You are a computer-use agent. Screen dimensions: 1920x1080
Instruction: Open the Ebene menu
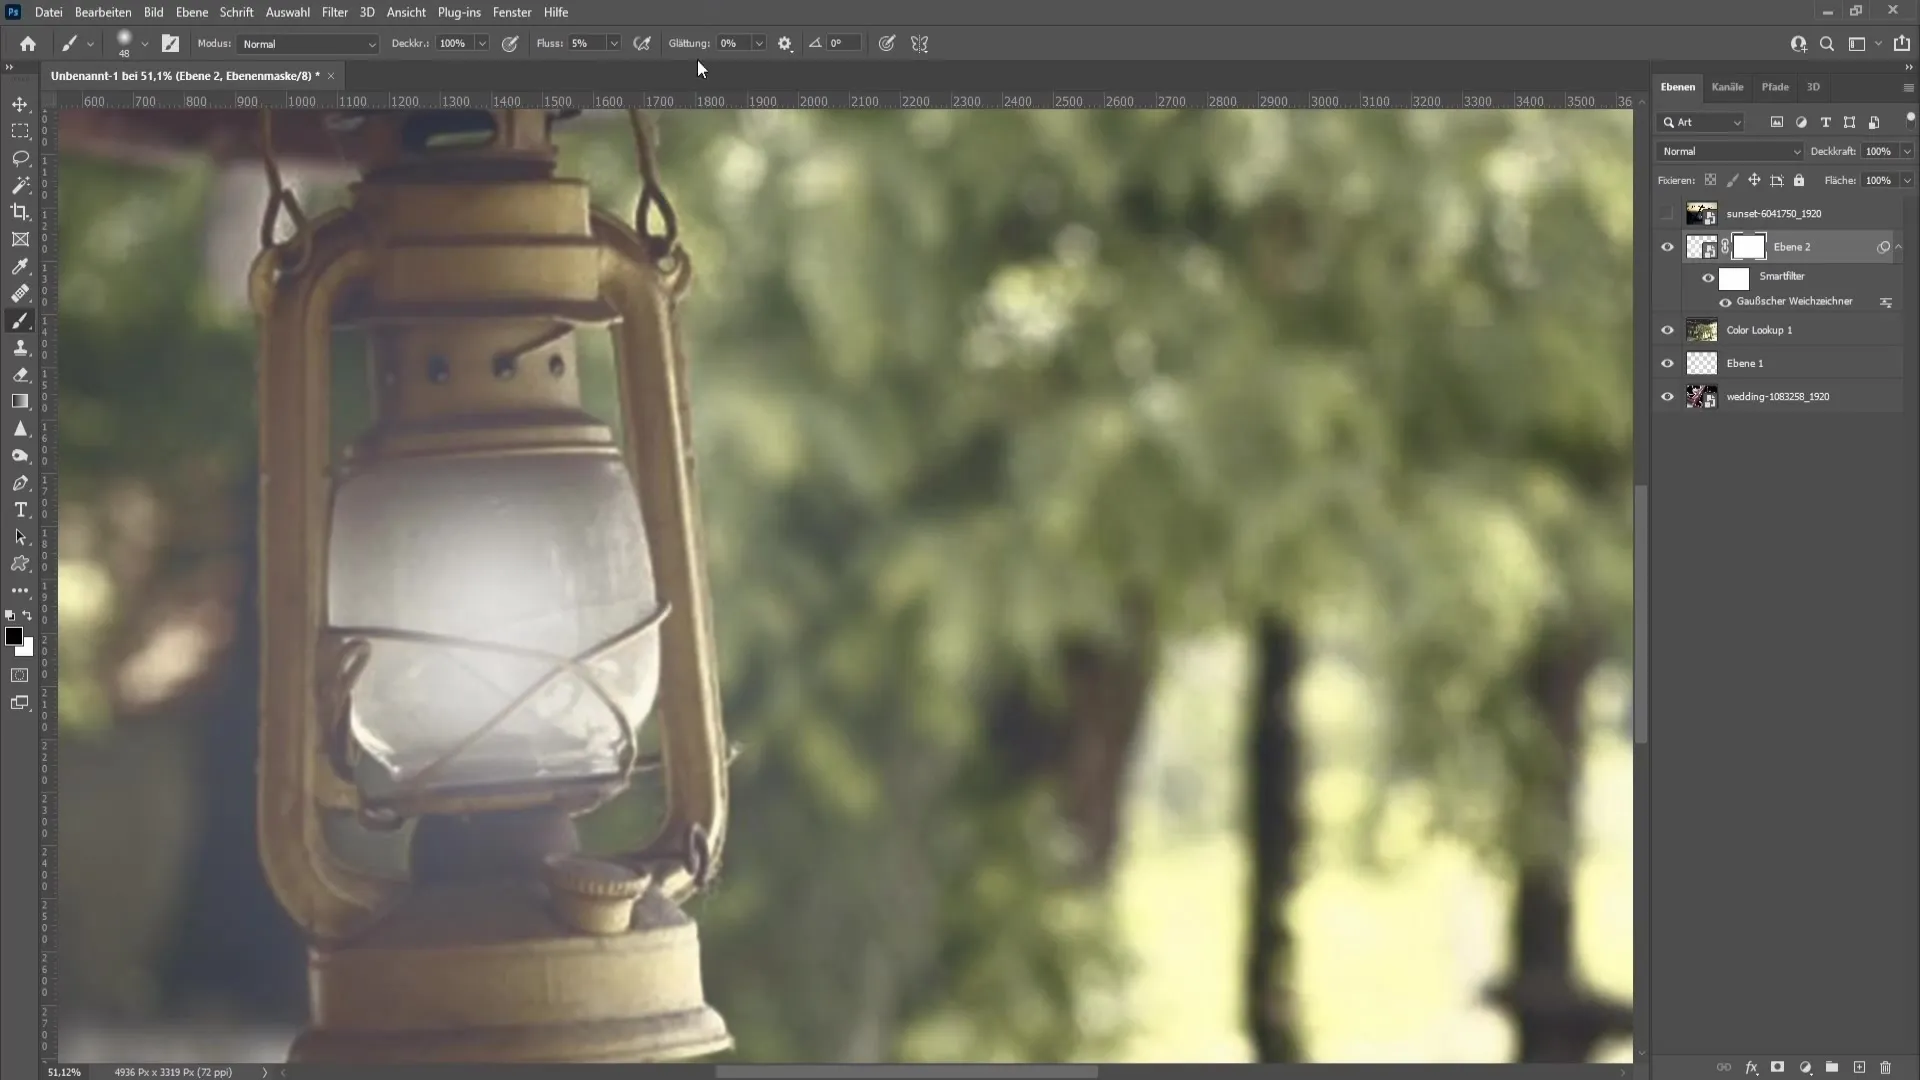tap(190, 12)
